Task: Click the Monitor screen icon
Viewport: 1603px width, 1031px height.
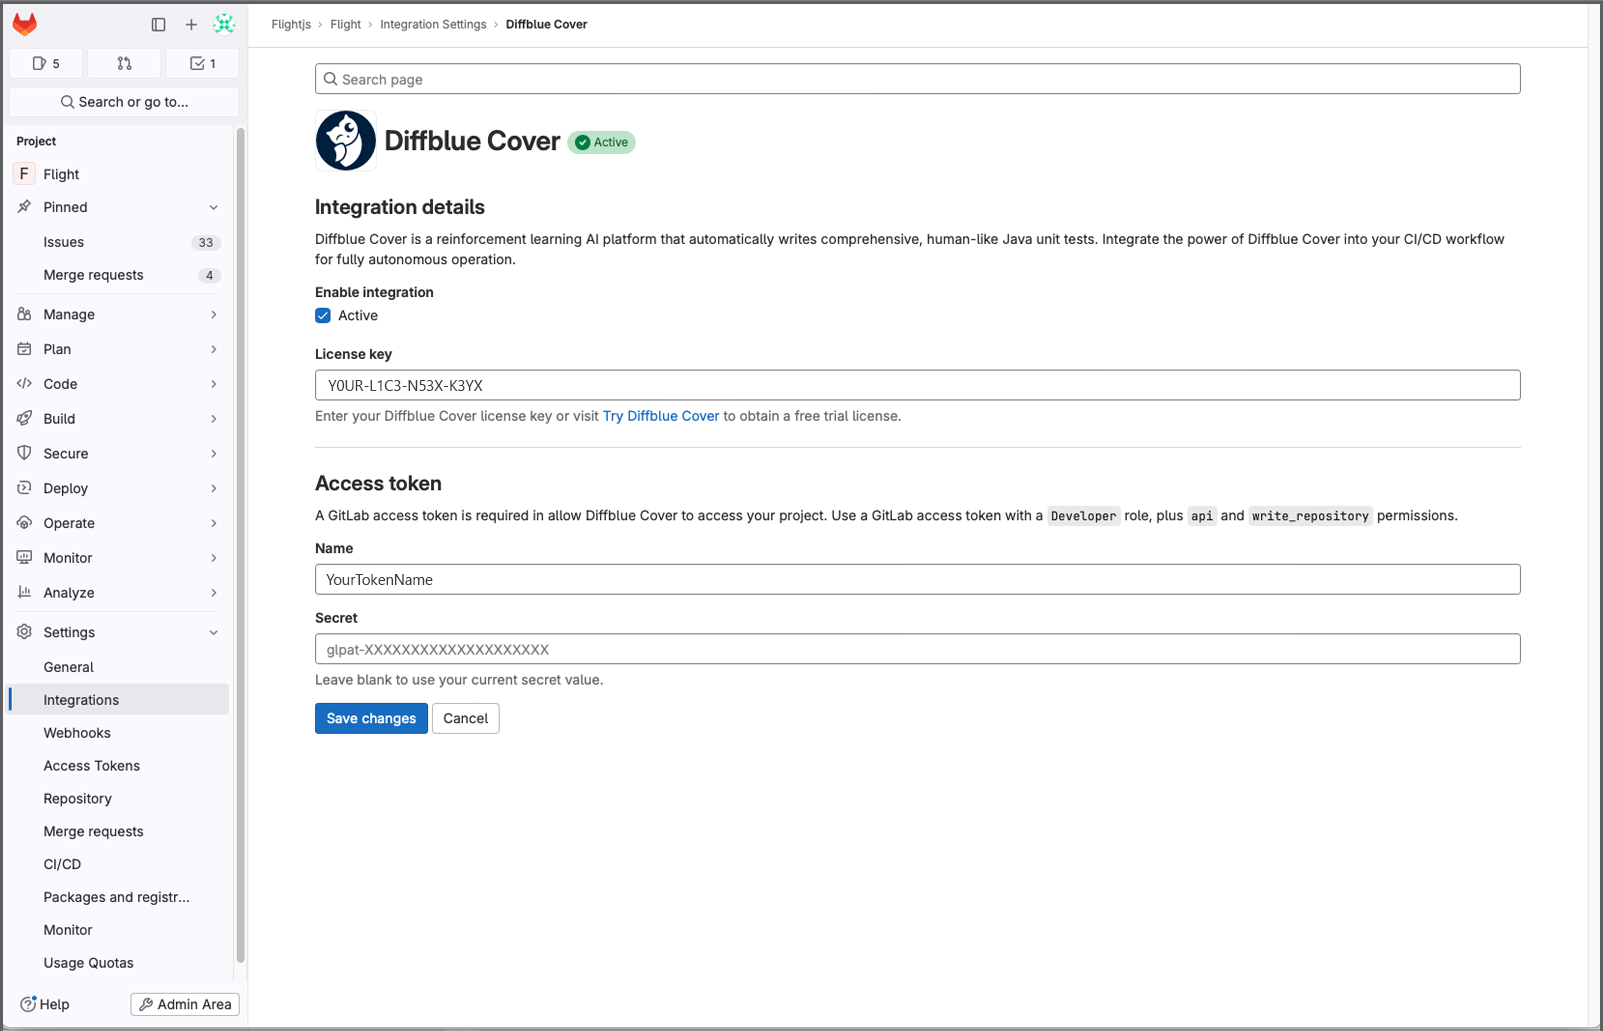Action: [x=24, y=558]
